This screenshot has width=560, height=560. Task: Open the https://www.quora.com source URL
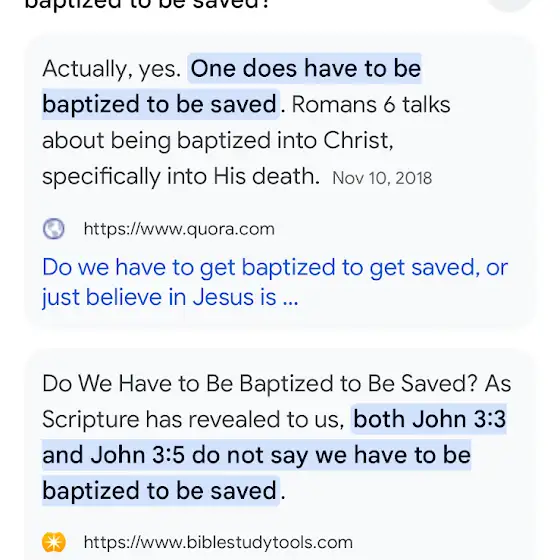[x=179, y=229]
